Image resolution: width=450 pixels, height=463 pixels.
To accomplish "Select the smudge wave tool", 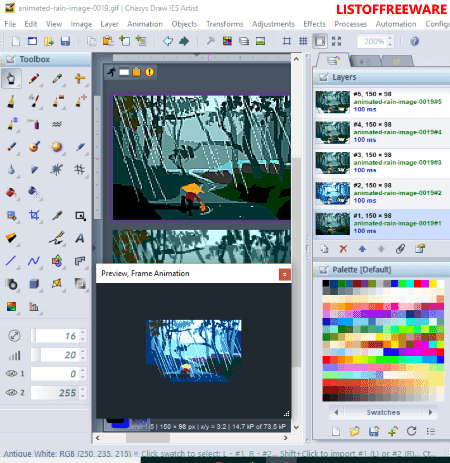I will tap(57, 124).
